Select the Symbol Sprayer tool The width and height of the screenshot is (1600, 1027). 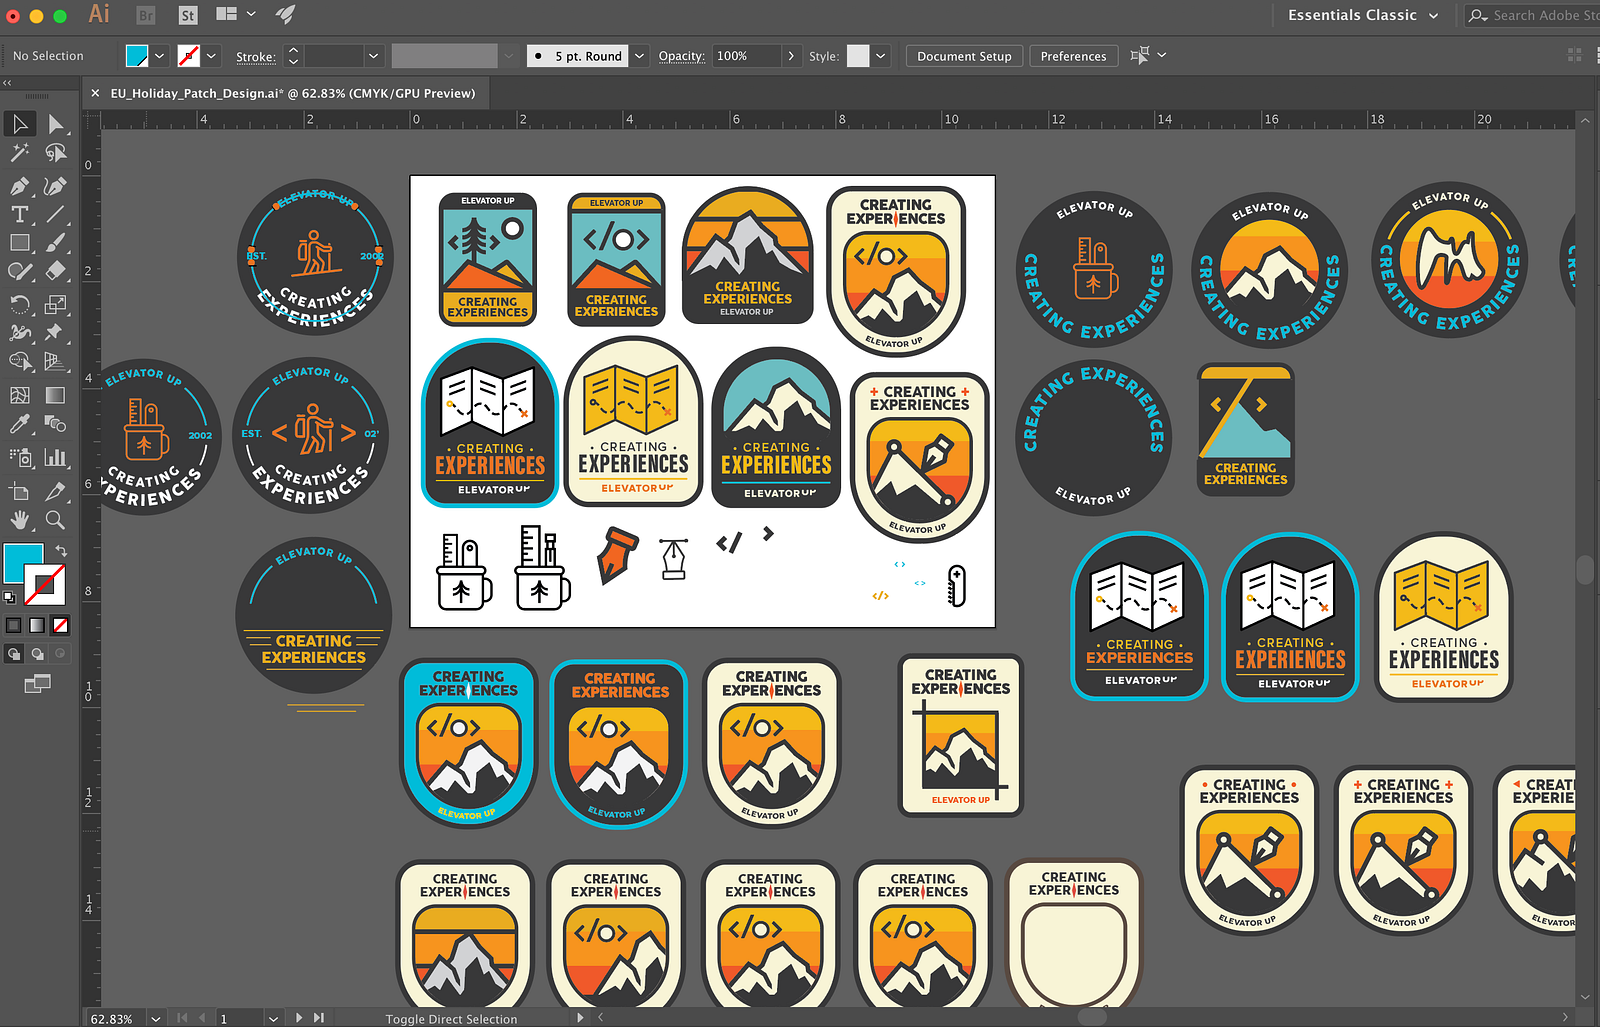pos(20,458)
